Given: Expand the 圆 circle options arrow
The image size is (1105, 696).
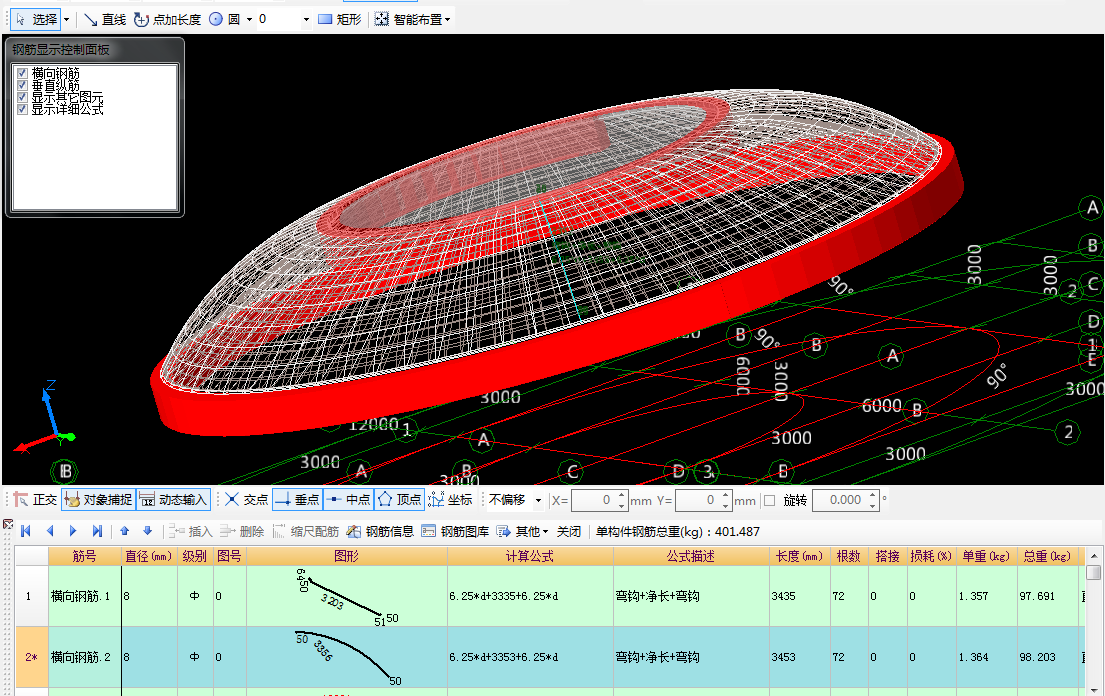Looking at the screenshot, I should pos(249,20).
